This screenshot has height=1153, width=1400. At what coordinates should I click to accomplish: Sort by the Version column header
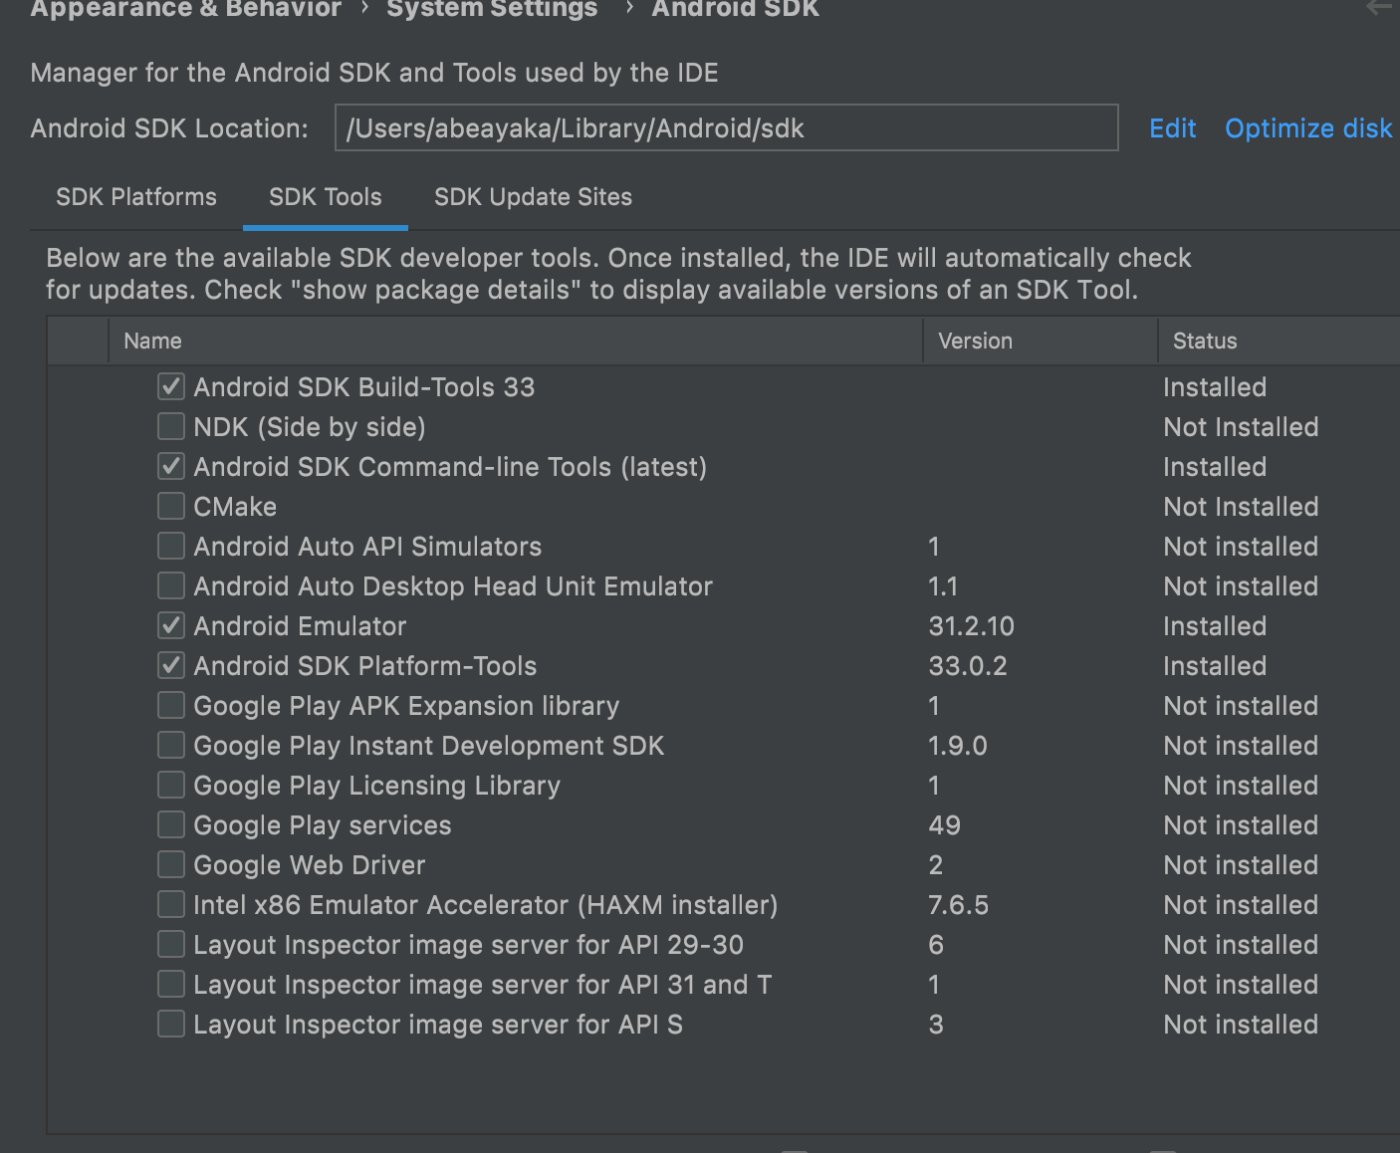pyautogui.click(x=1040, y=341)
